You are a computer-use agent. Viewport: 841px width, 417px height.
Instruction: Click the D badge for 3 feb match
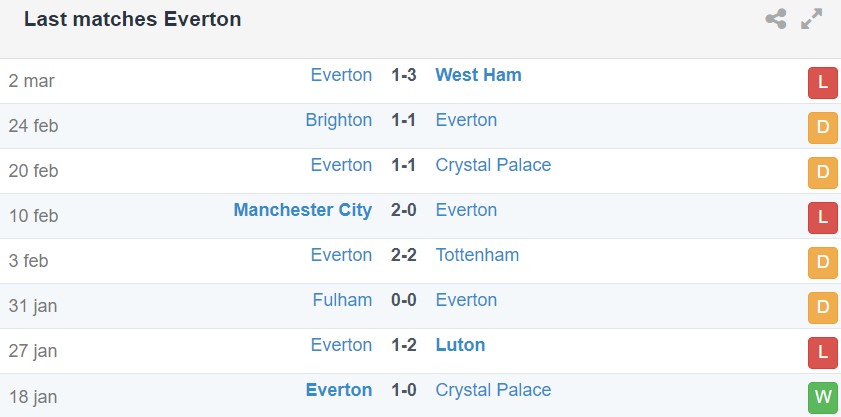tap(822, 263)
